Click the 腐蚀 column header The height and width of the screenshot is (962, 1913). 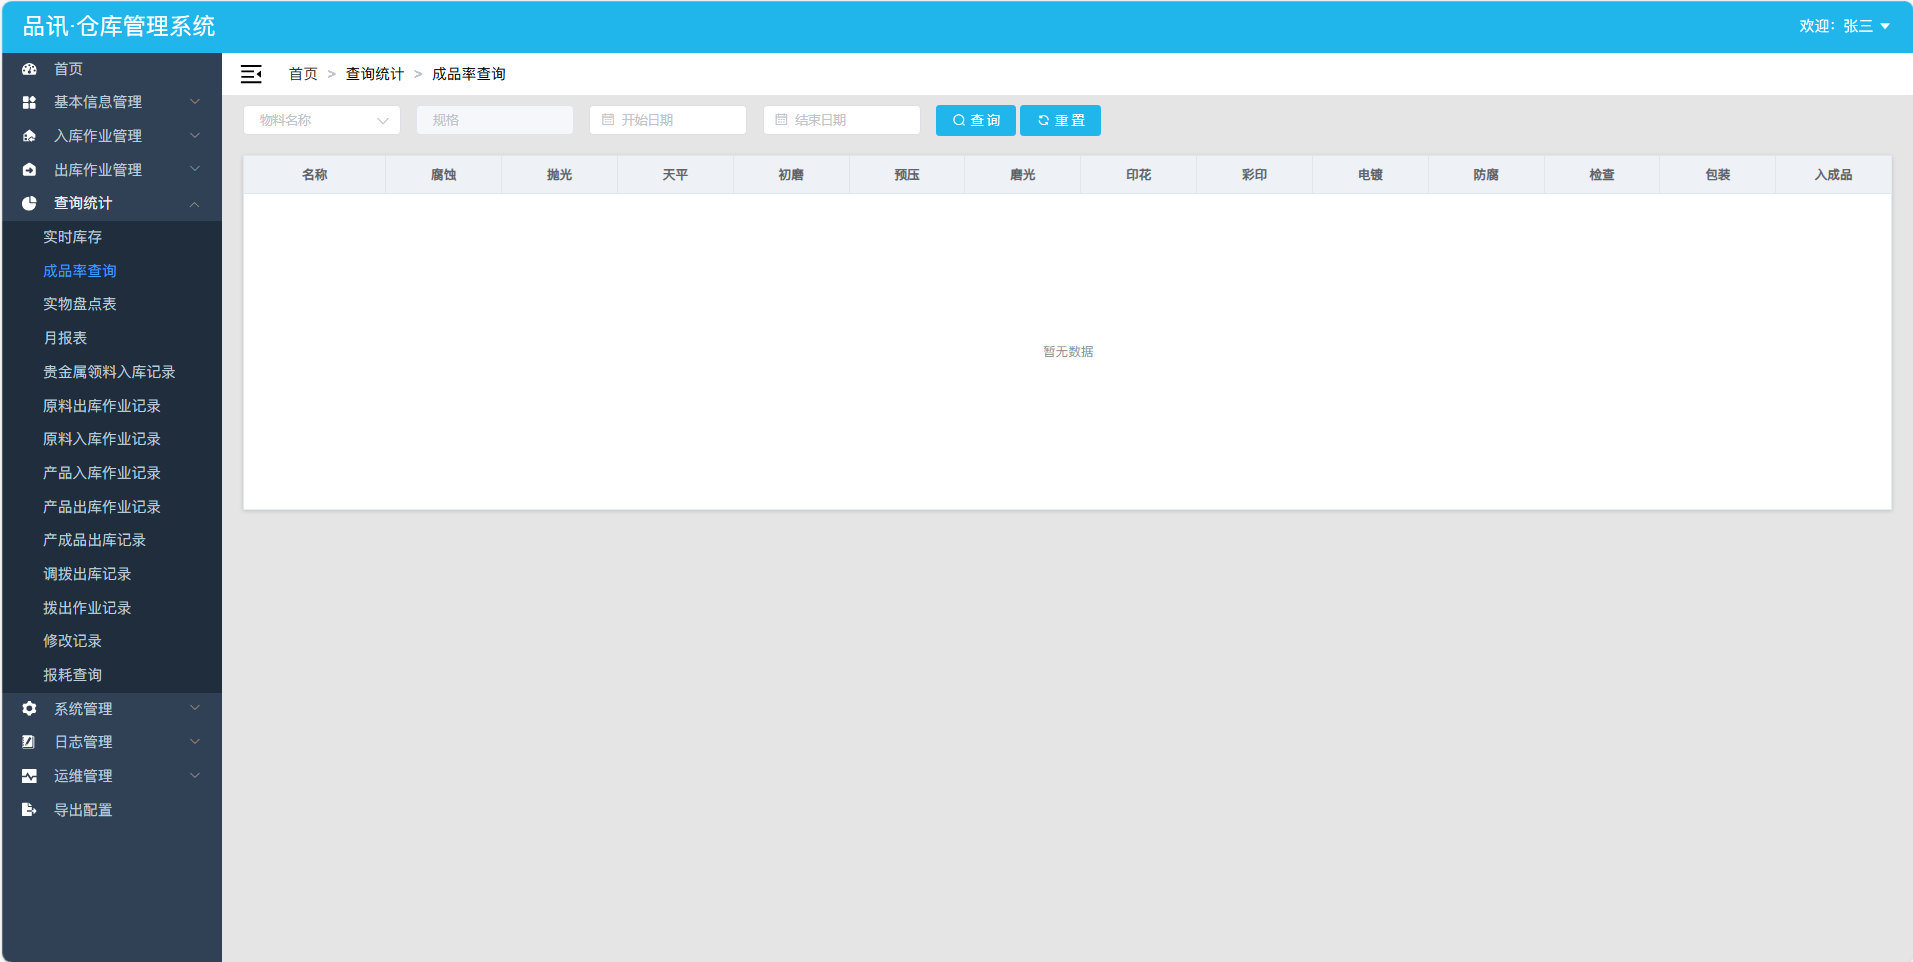click(443, 175)
